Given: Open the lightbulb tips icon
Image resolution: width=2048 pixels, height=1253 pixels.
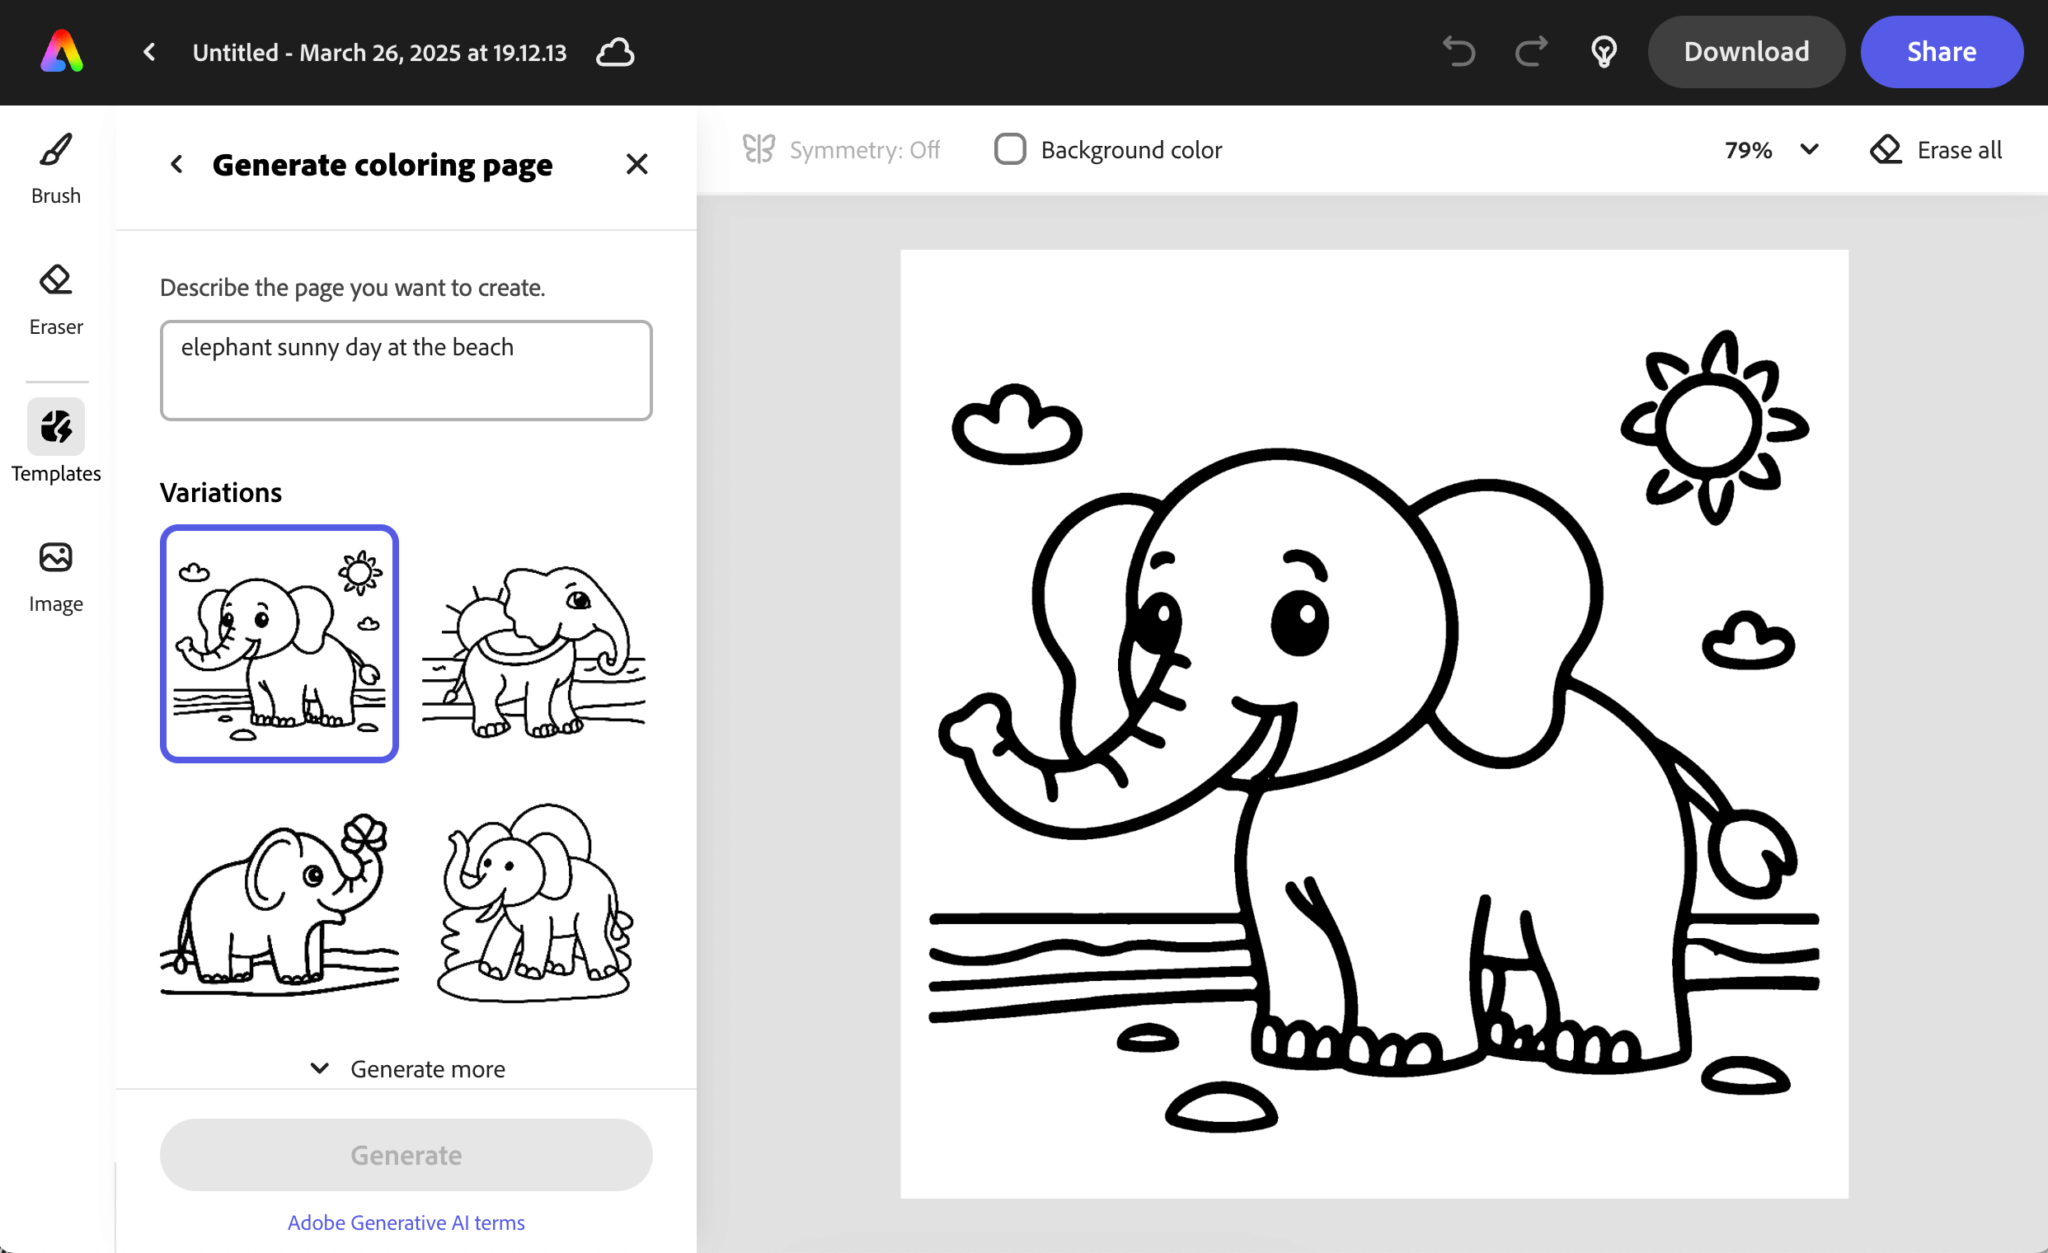Looking at the screenshot, I should [x=1604, y=52].
